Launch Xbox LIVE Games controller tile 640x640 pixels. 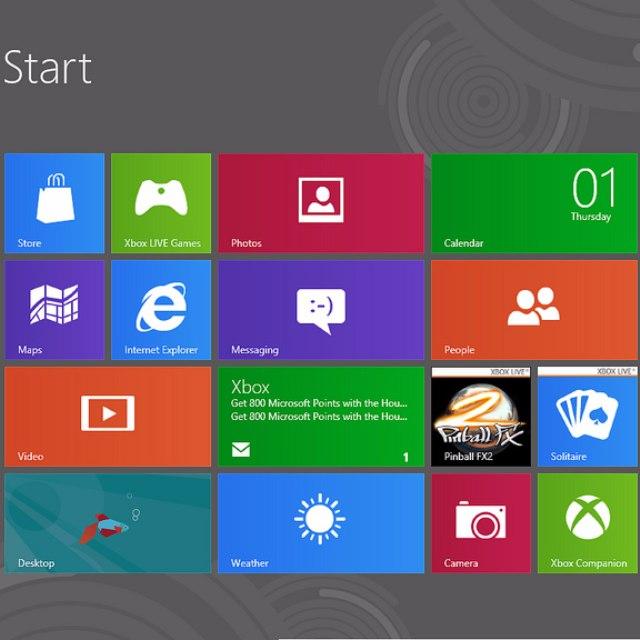tap(161, 203)
